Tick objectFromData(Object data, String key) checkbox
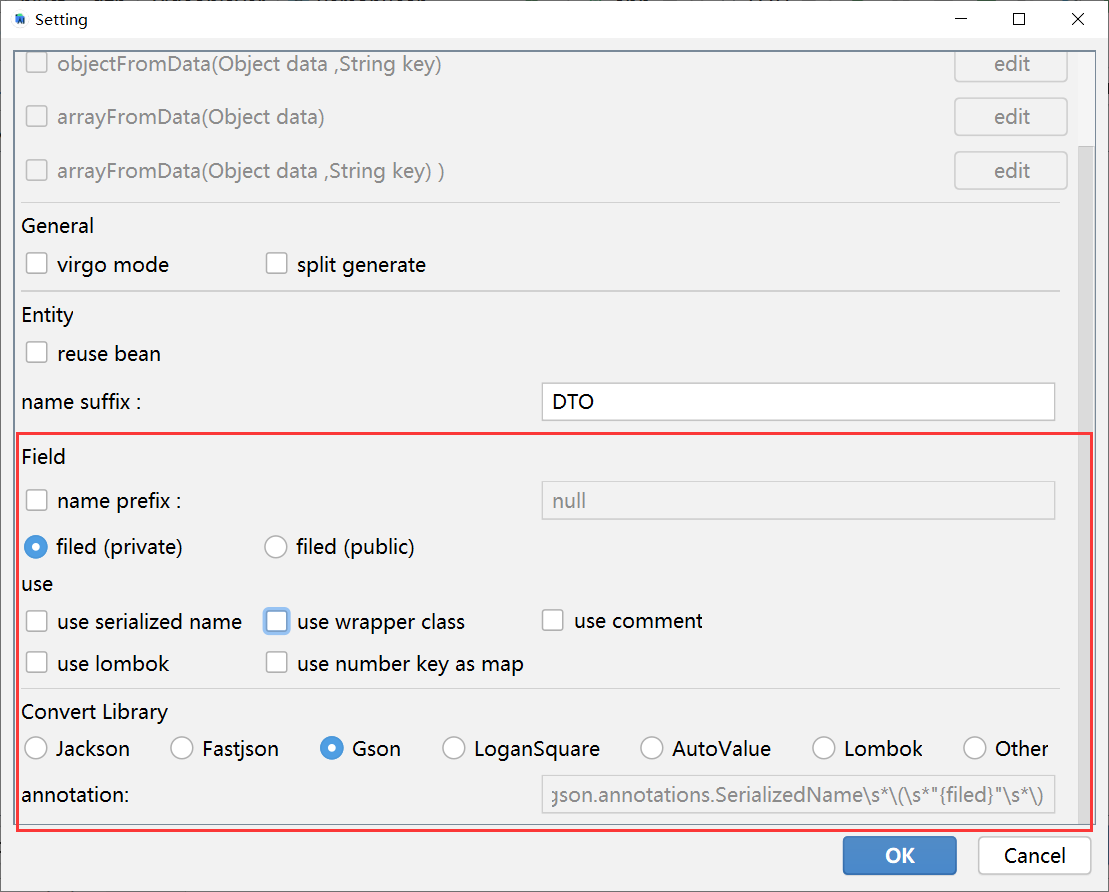 point(37,63)
